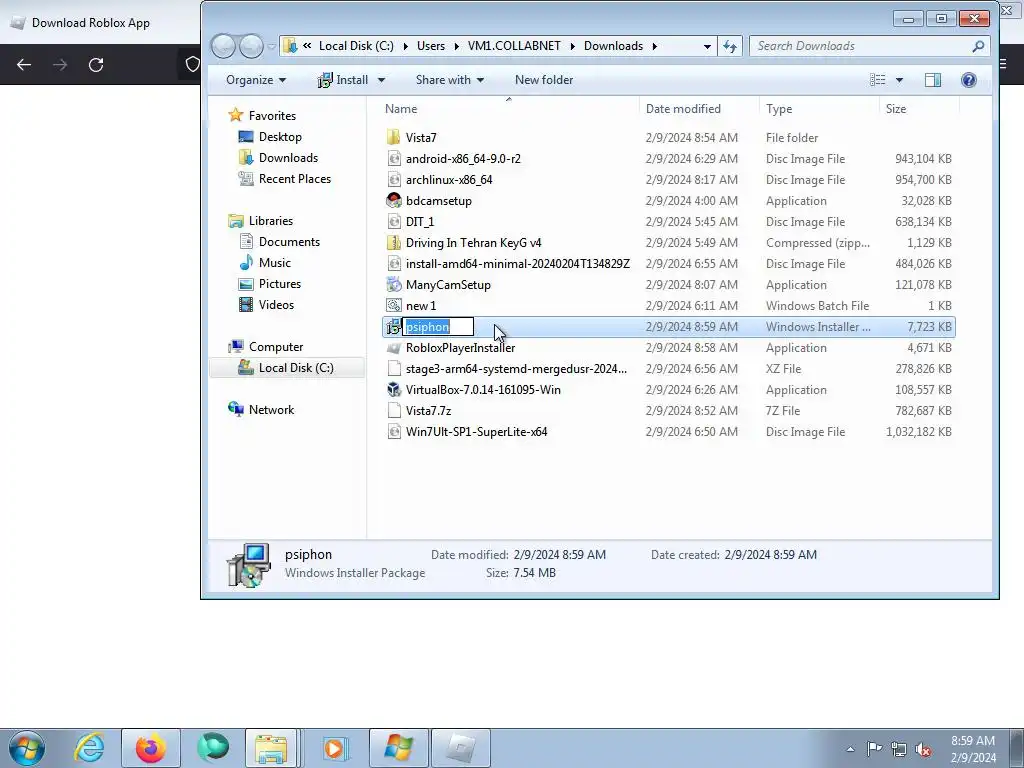Click the psiphon rename text box

[438, 327]
